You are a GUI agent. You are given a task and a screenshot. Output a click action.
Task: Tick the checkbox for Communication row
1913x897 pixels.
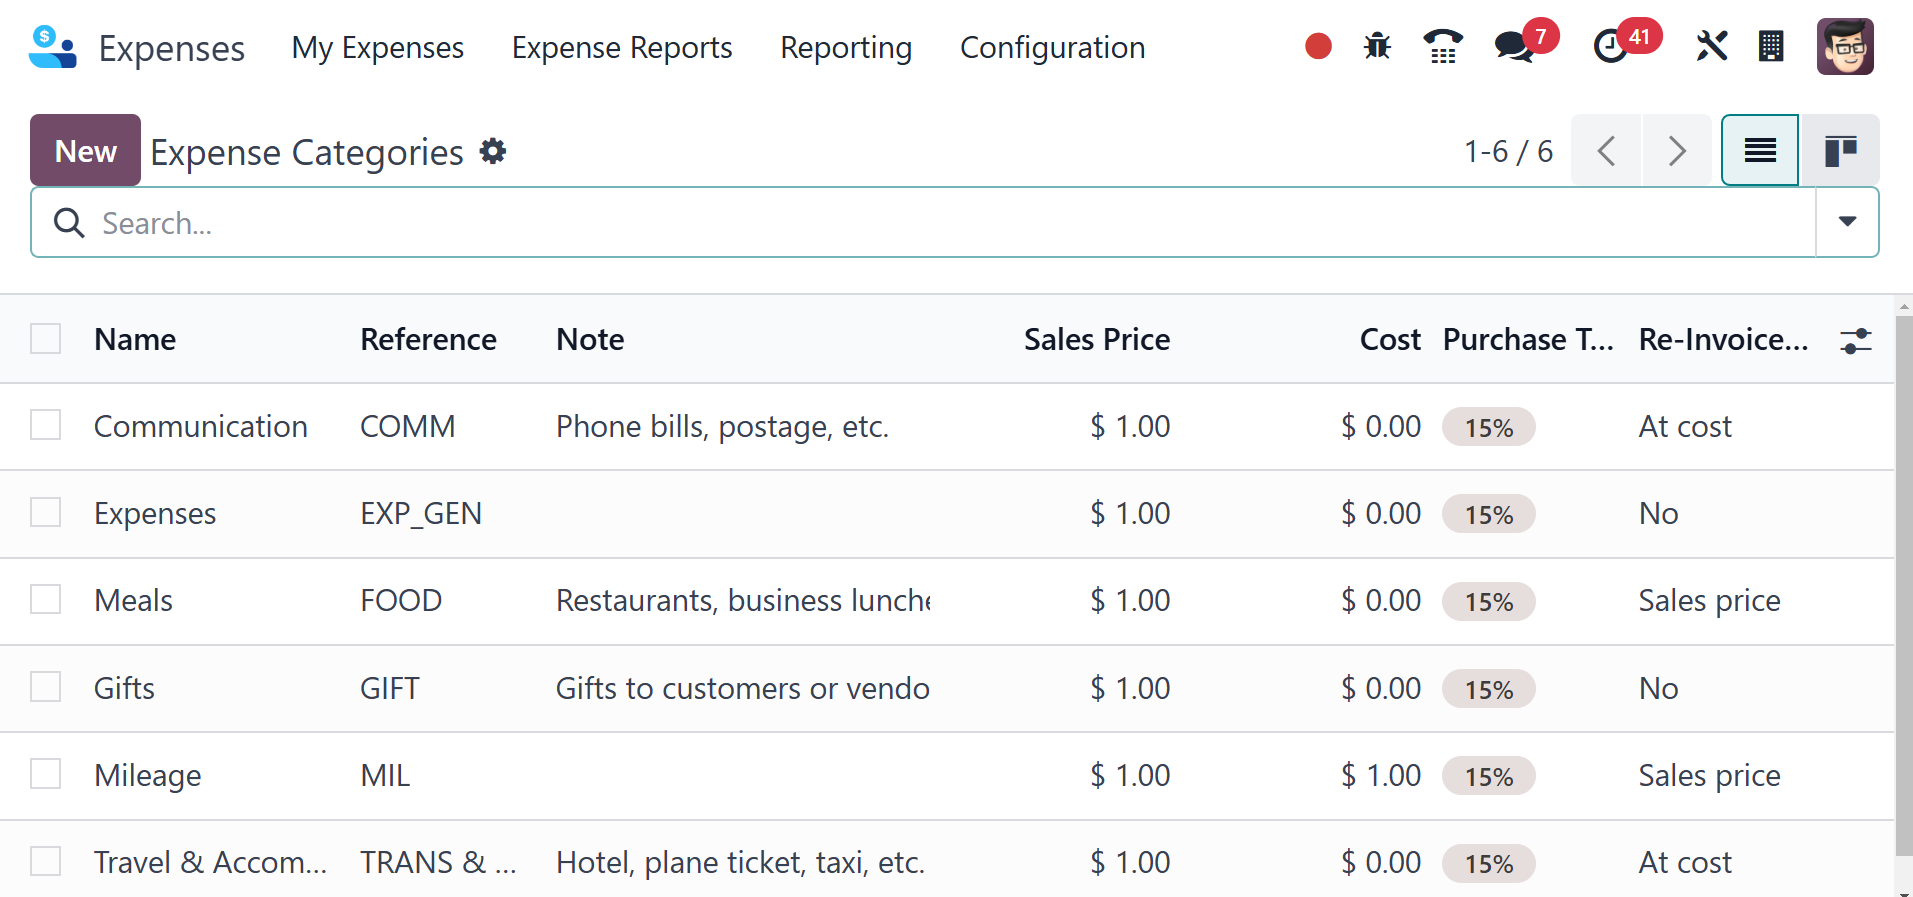point(46,425)
